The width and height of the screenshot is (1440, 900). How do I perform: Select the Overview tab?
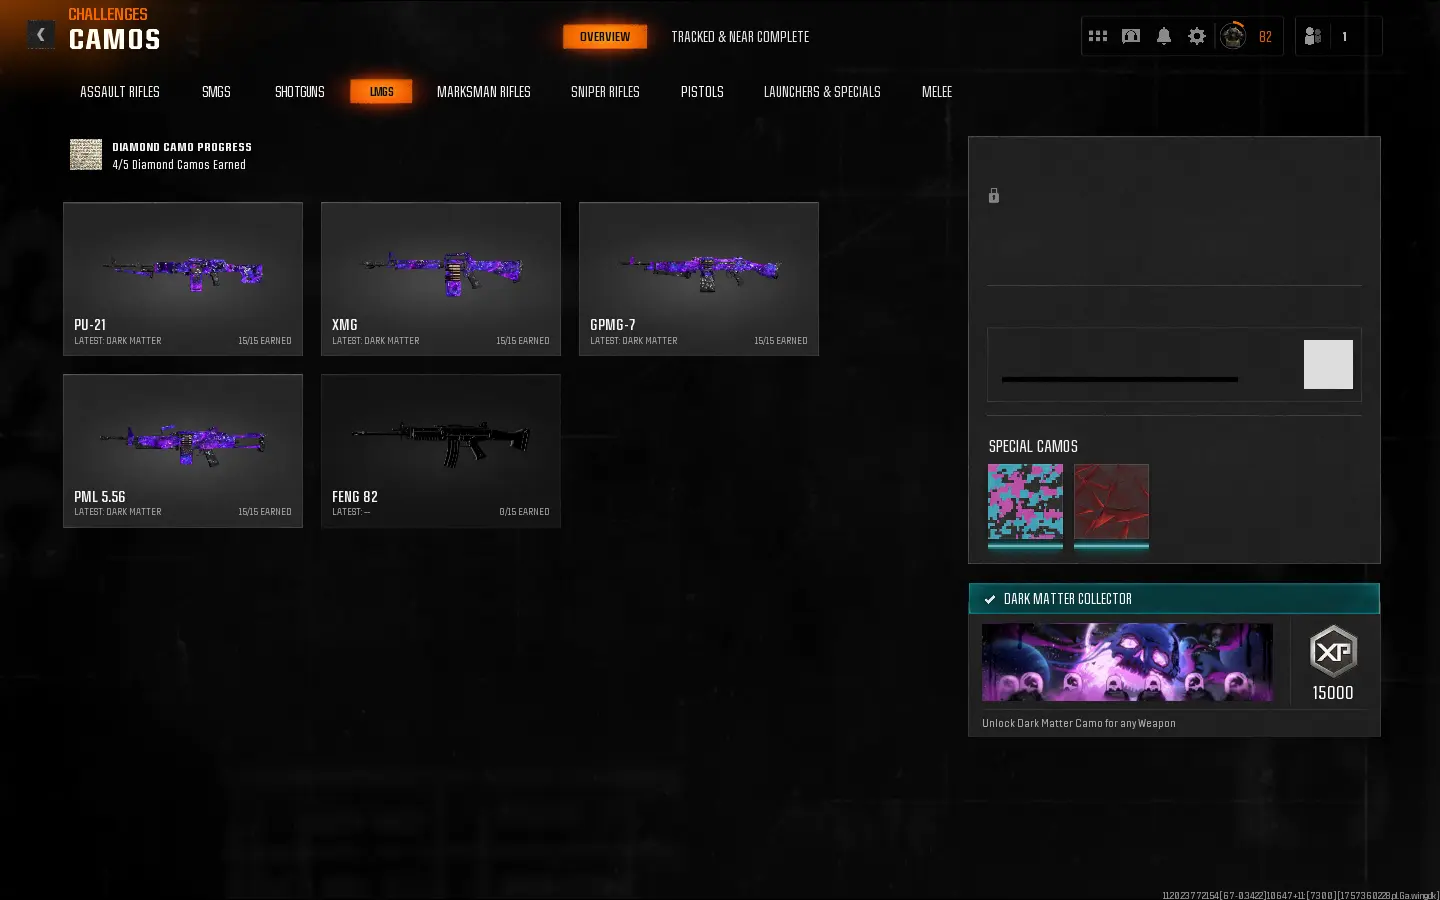pos(605,37)
